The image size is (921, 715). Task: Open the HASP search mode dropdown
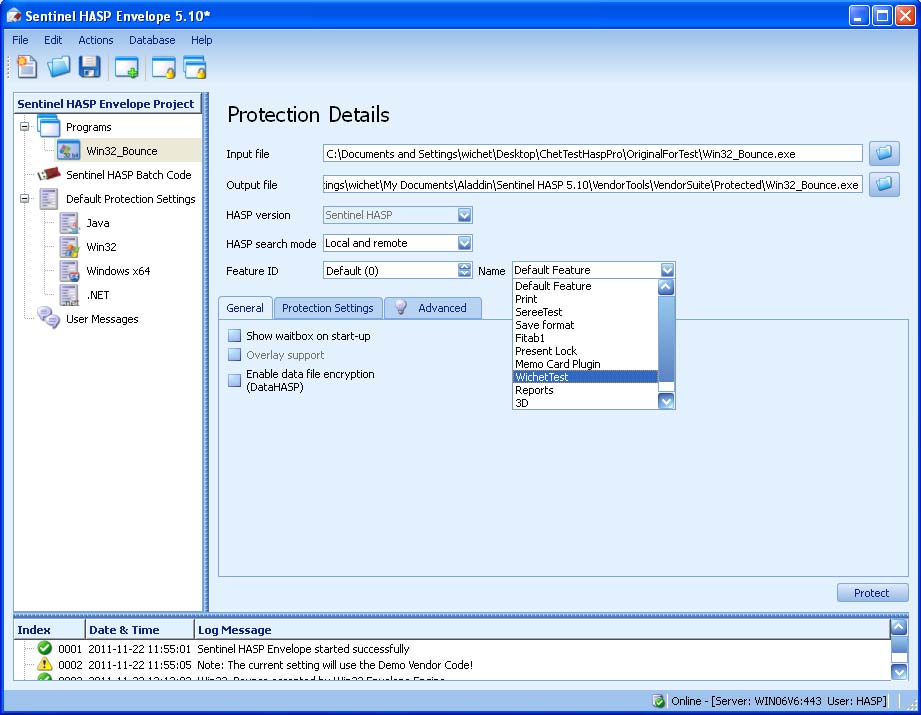pos(464,243)
